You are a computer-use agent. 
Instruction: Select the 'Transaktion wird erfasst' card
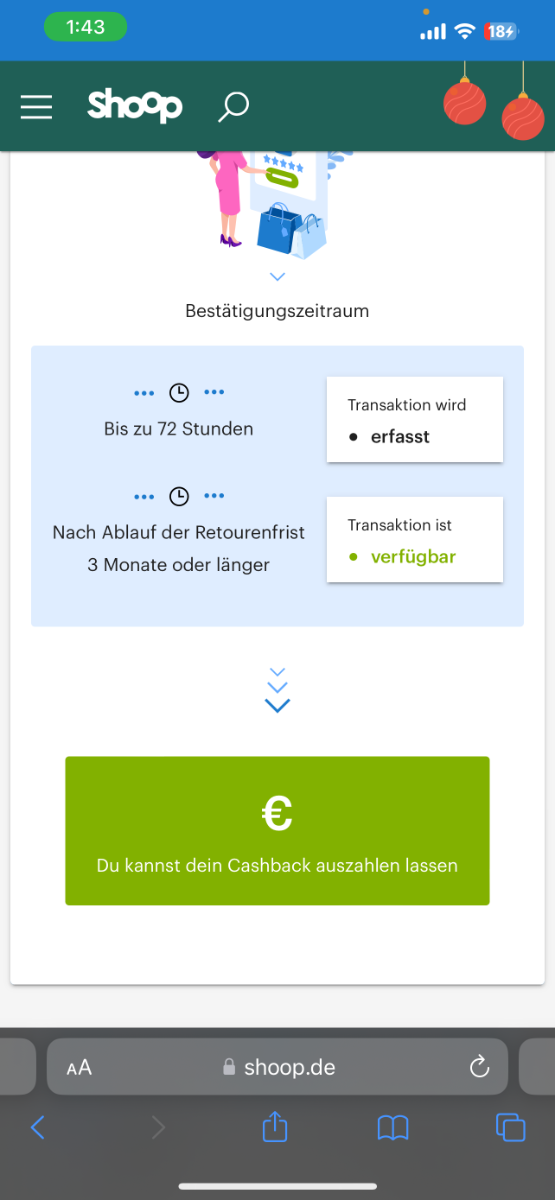(414, 419)
